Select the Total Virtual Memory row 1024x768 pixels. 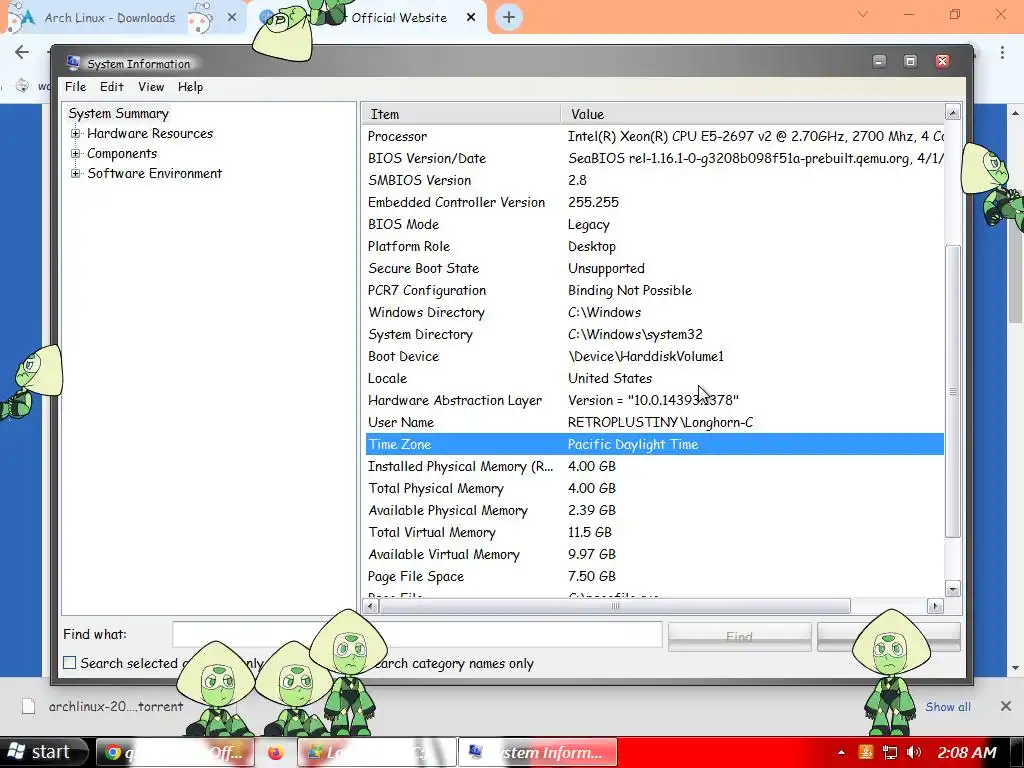[x=653, y=533]
